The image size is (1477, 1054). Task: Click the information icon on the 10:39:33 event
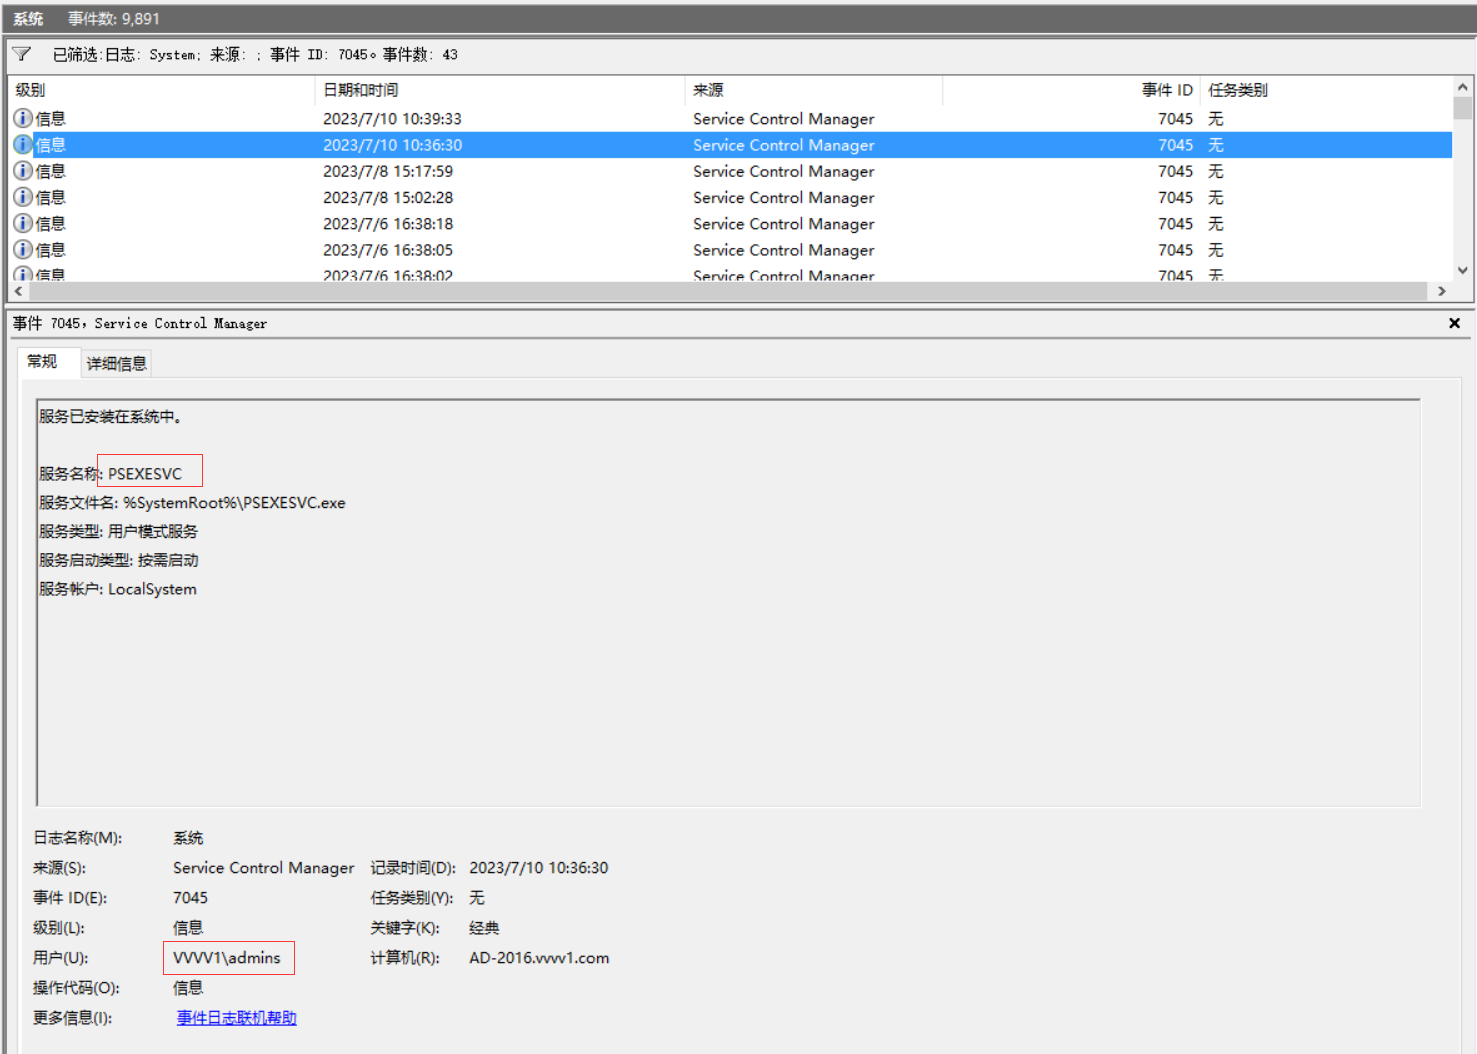(x=22, y=118)
